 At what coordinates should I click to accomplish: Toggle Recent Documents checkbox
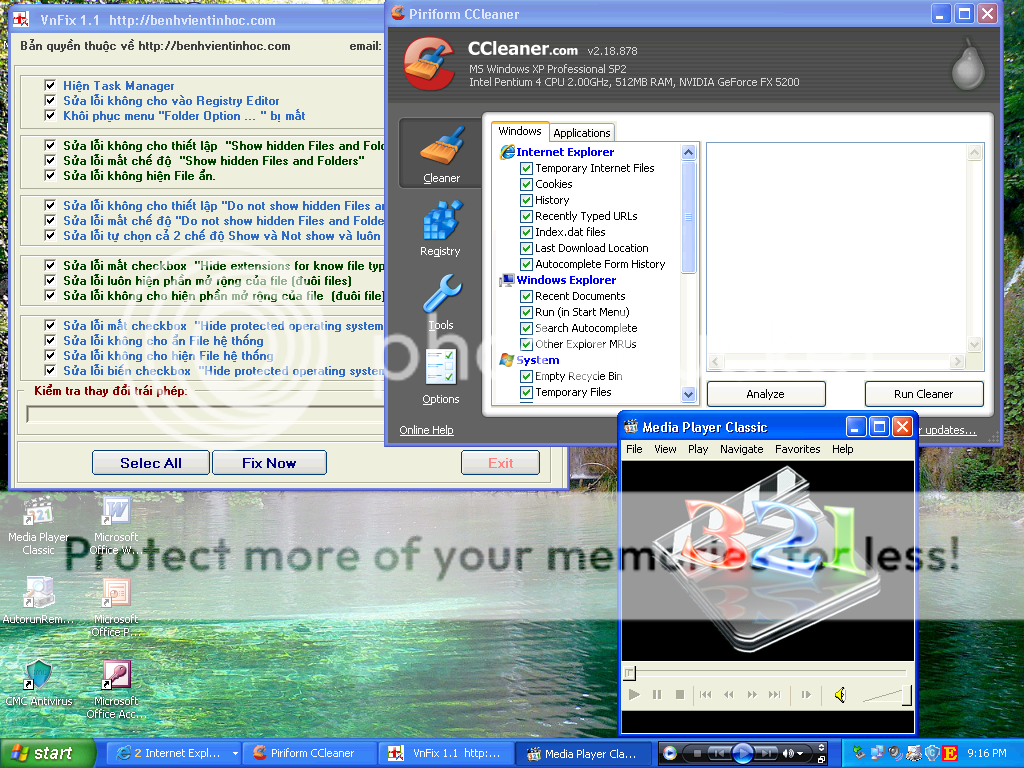click(526, 296)
